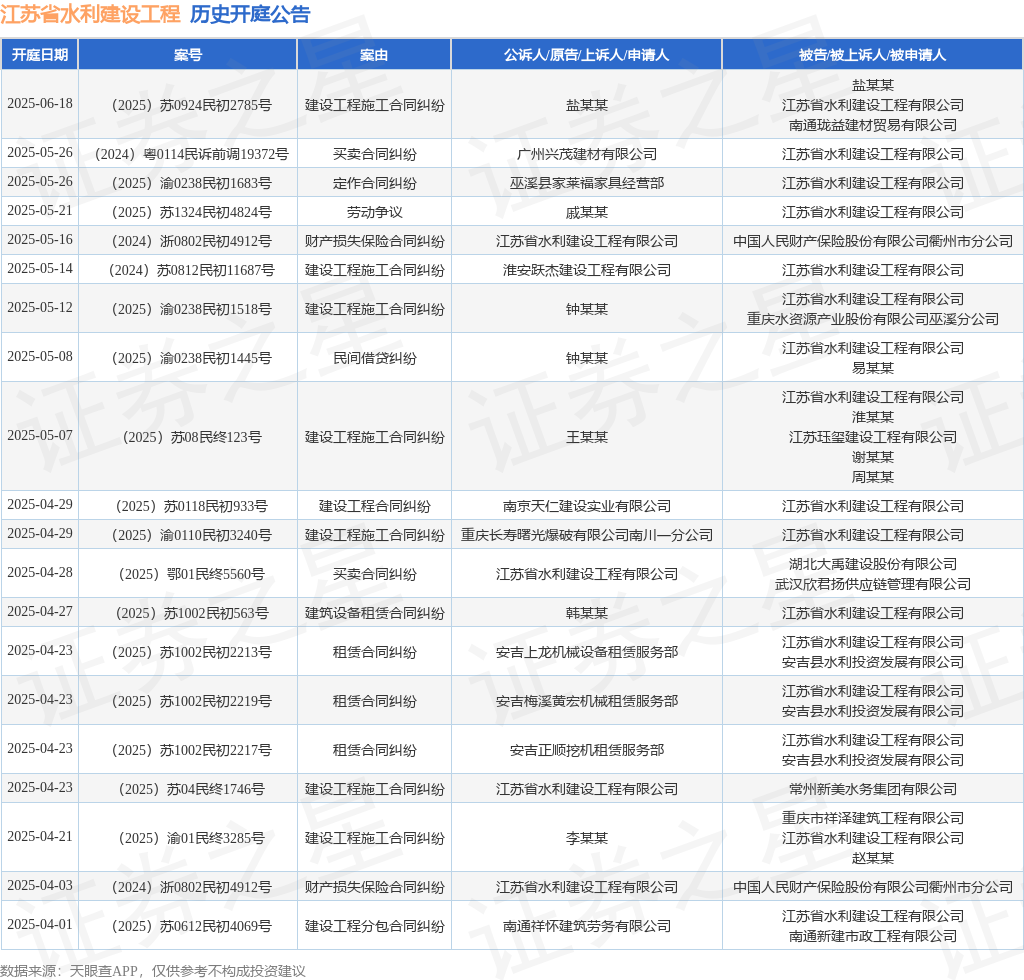Select case number (2024)苏0812民初11687号
Screen dimensions: 1024x980
(189, 270)
